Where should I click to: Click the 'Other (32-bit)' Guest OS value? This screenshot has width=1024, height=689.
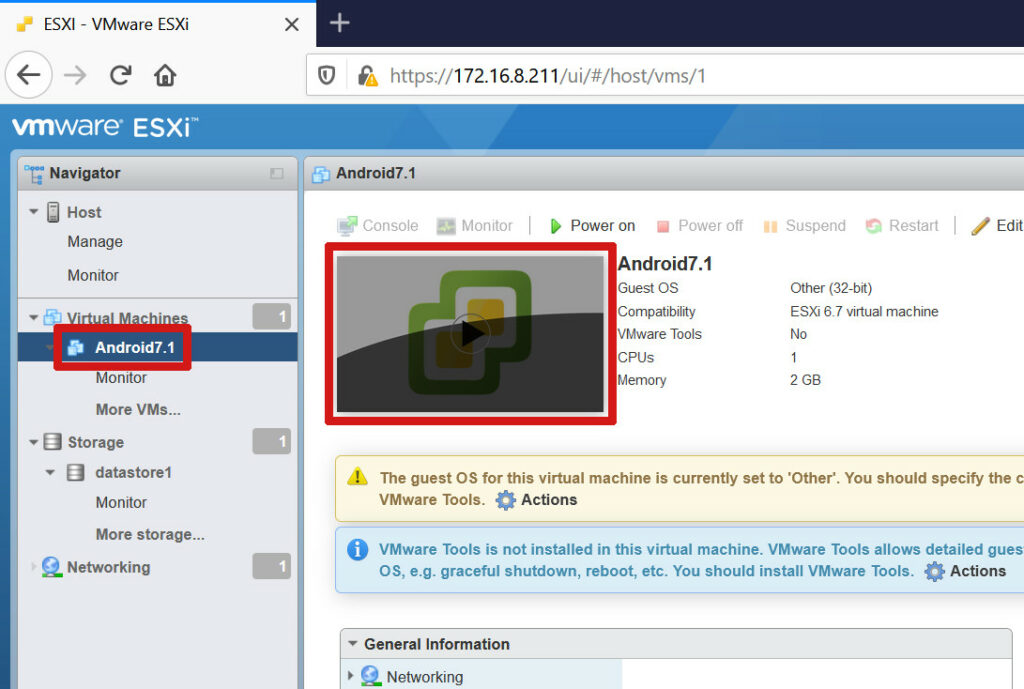(831, 288)
